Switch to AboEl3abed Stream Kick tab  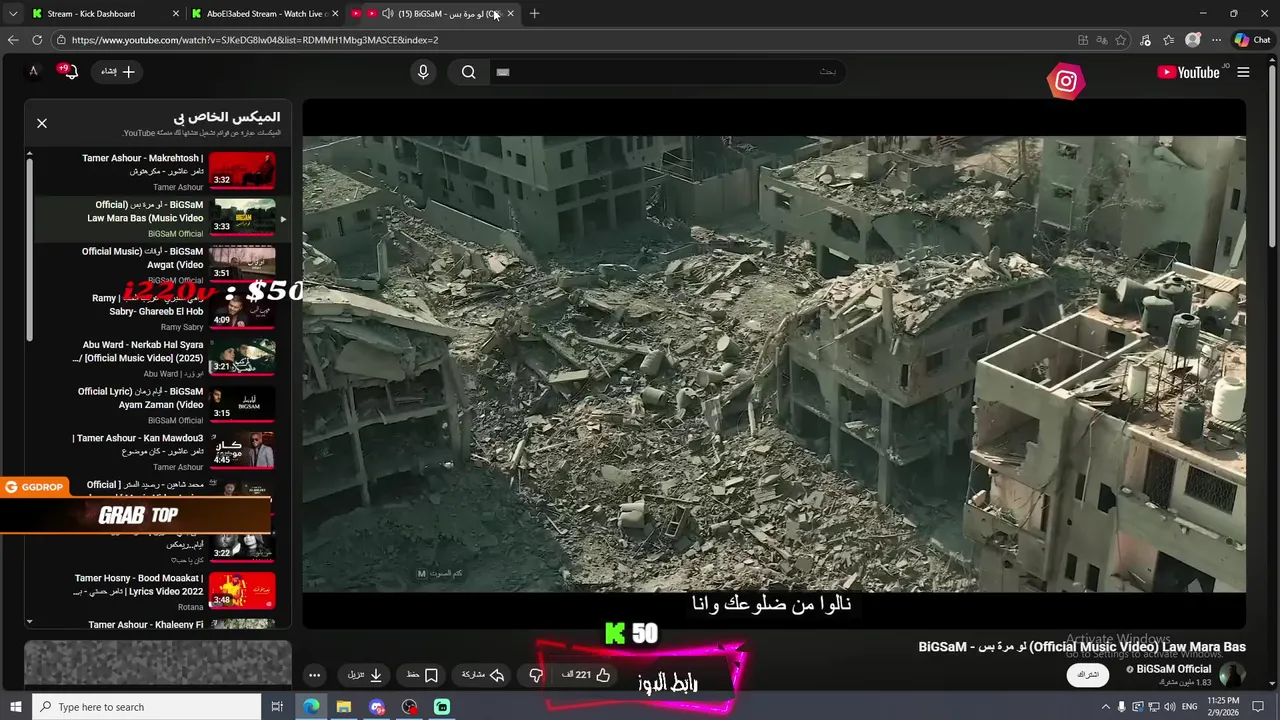tap(265, 14)
